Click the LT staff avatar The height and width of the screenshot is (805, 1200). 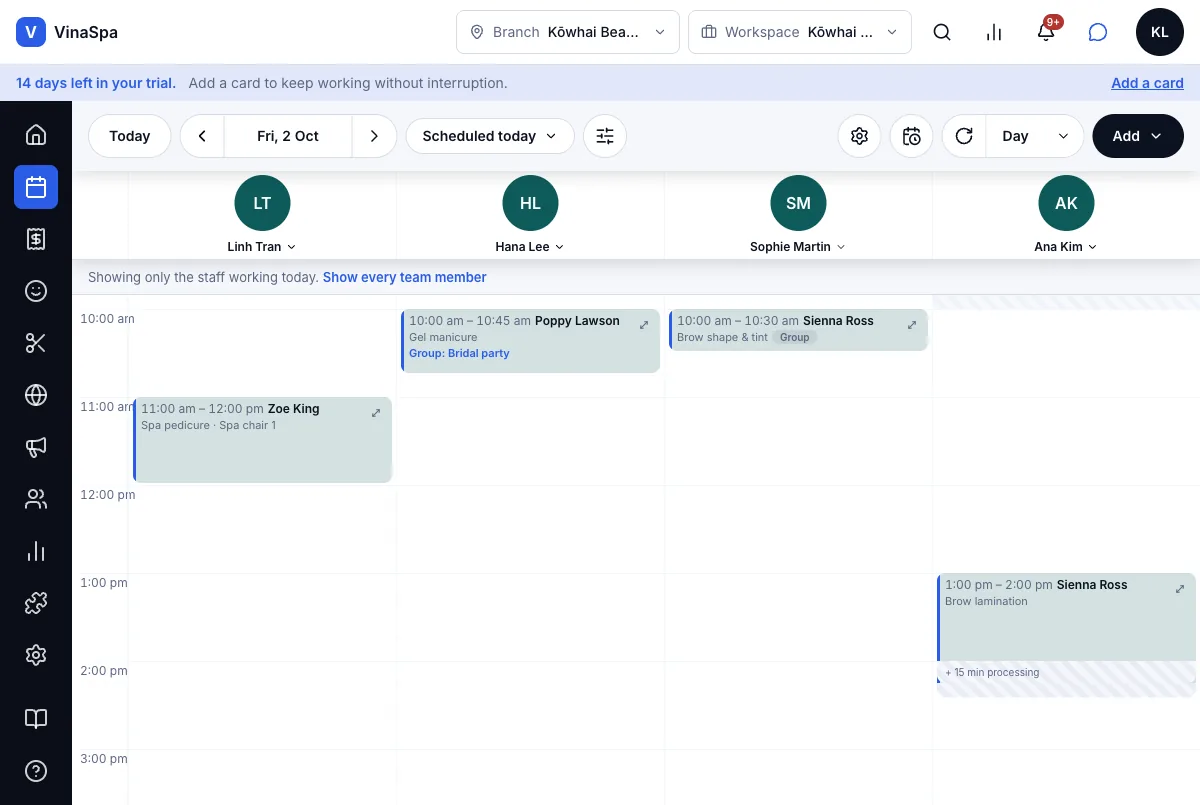click(262, 203)
